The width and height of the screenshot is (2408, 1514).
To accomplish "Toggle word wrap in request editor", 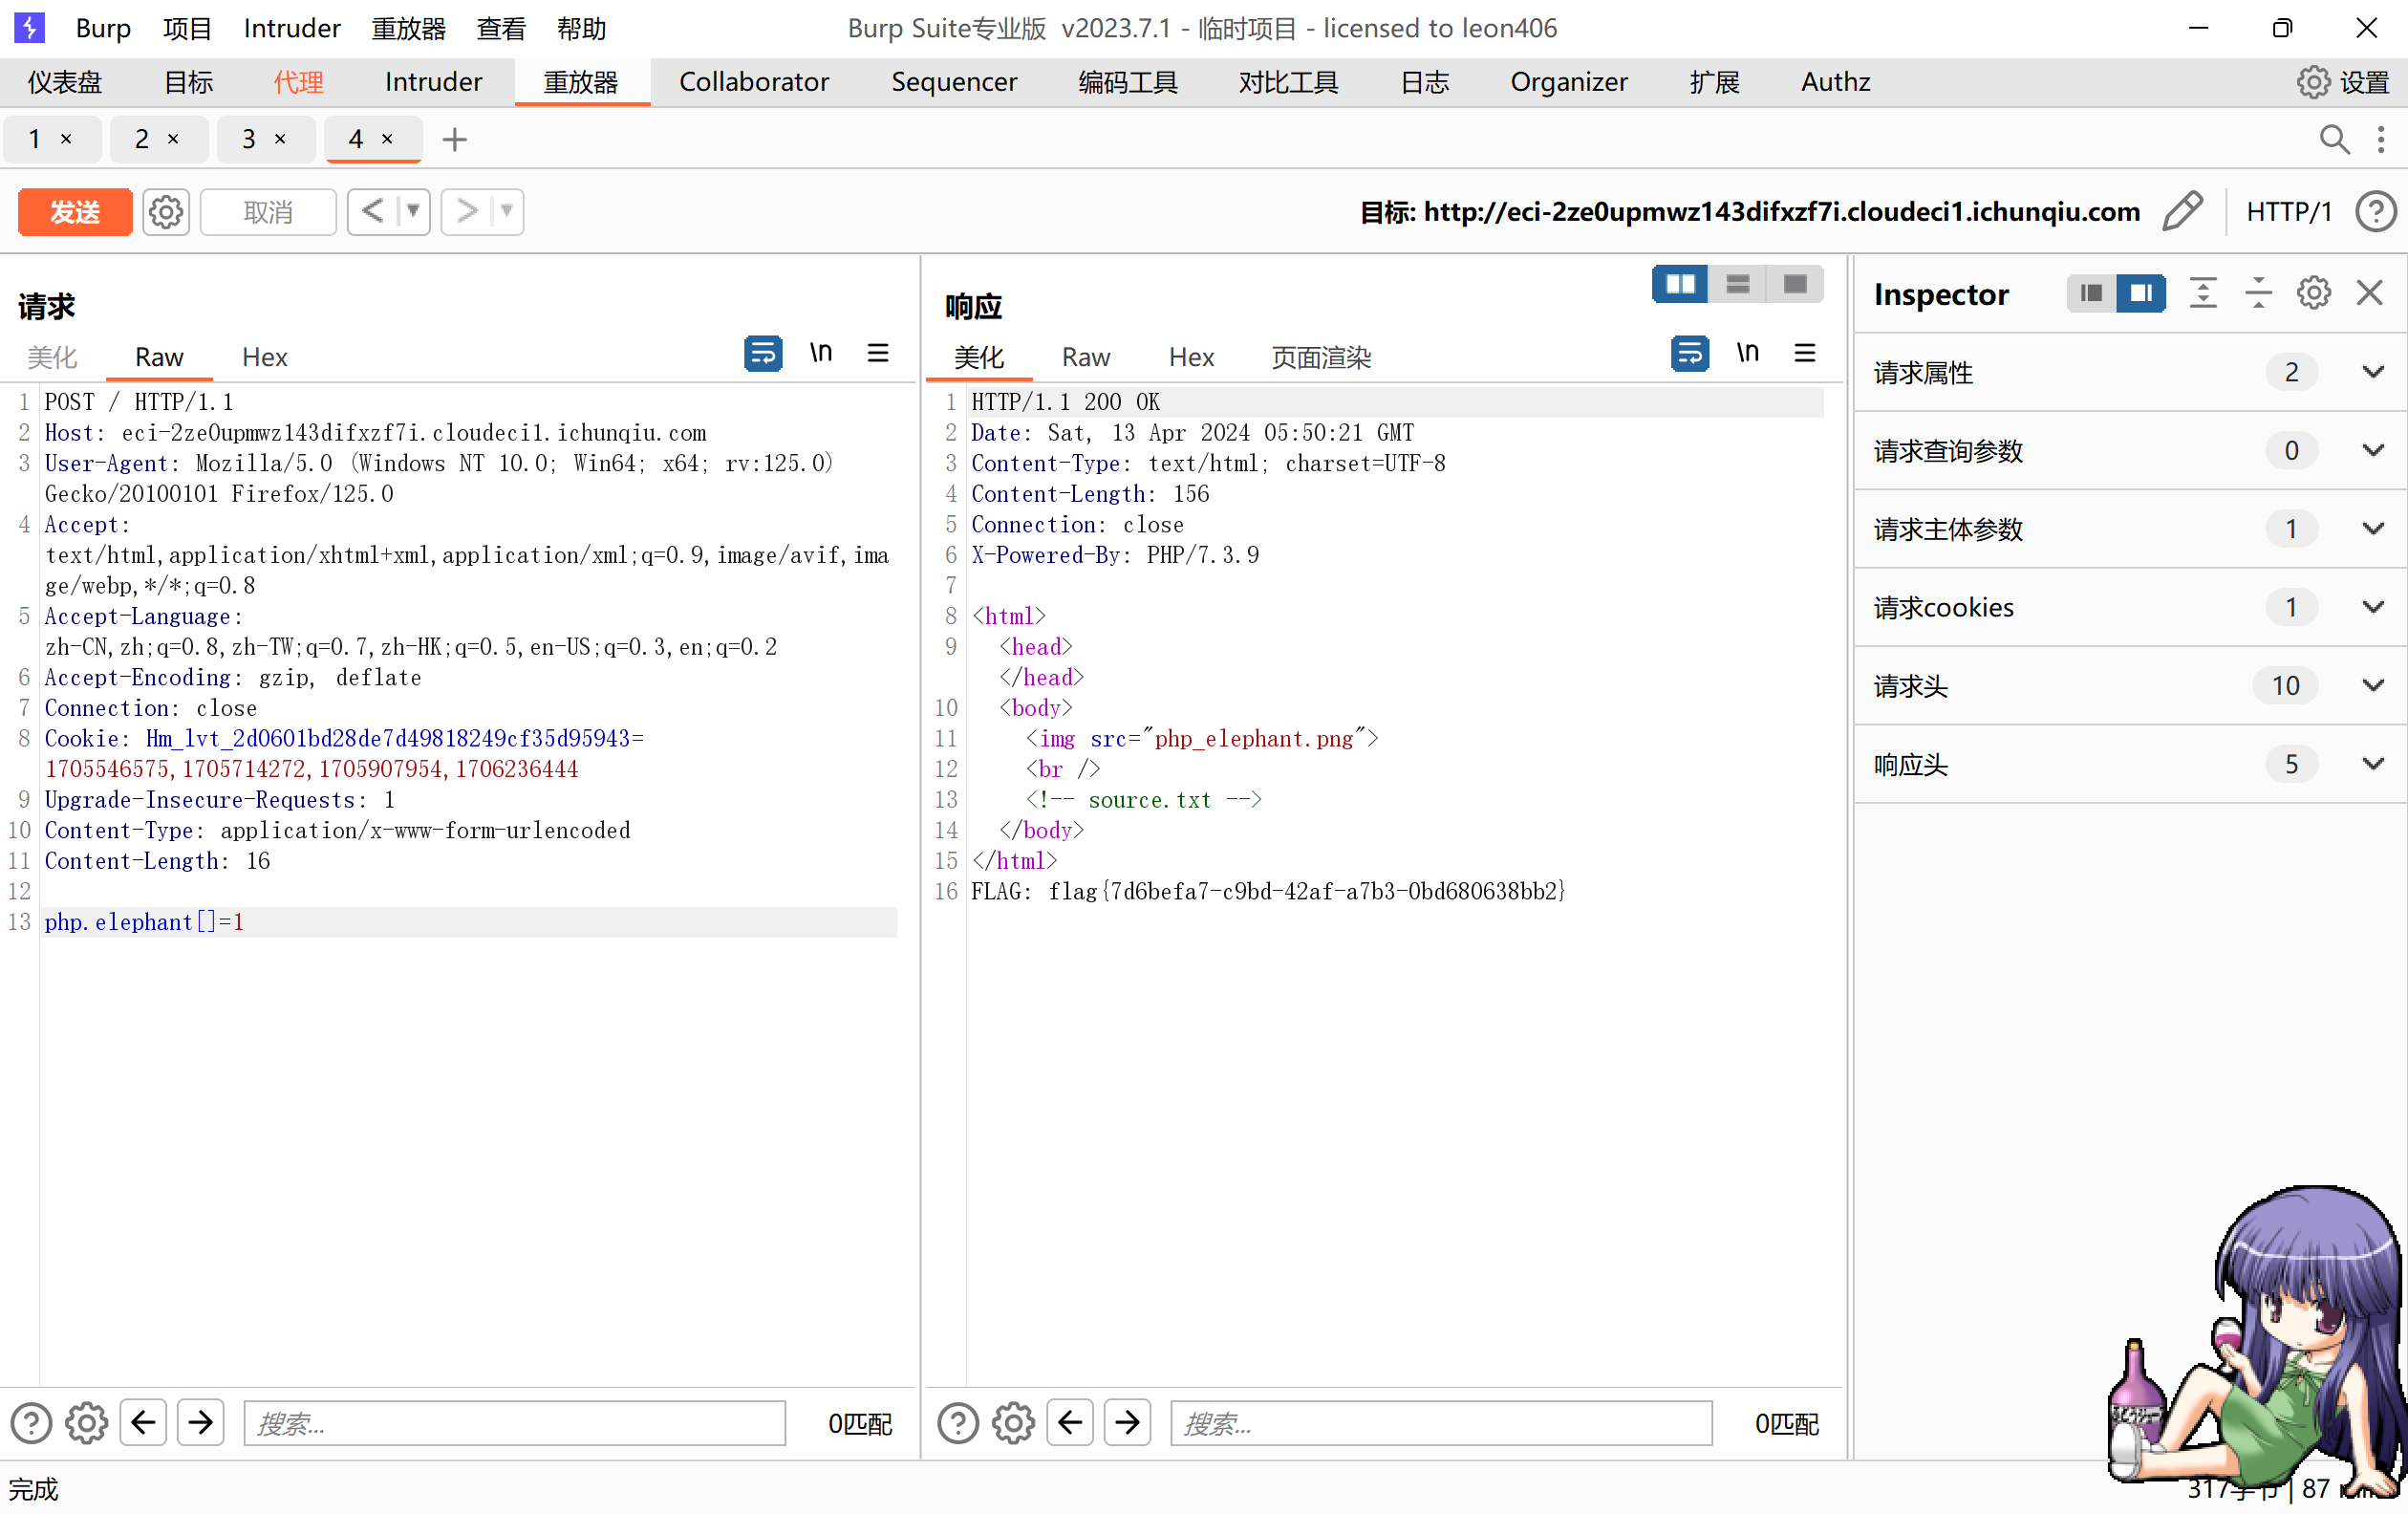I will [x=763, y=353].
